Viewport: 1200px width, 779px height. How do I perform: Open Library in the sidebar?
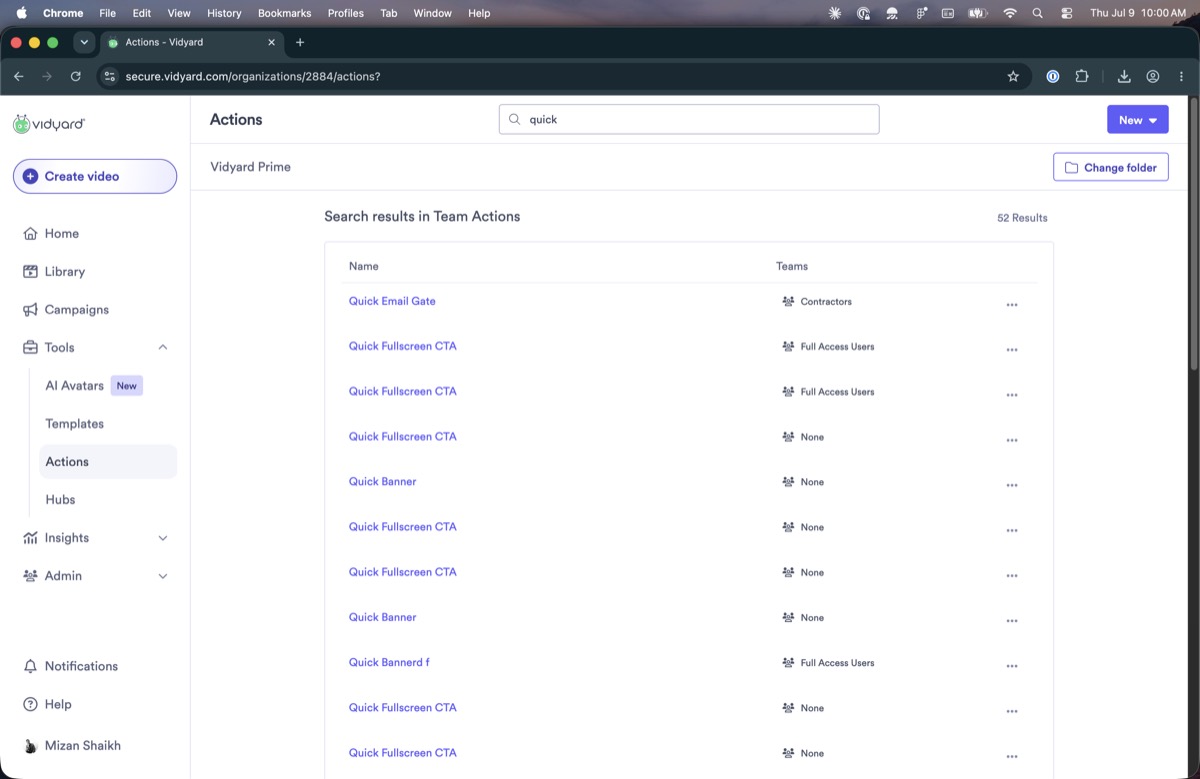click(x=64, y=271)
